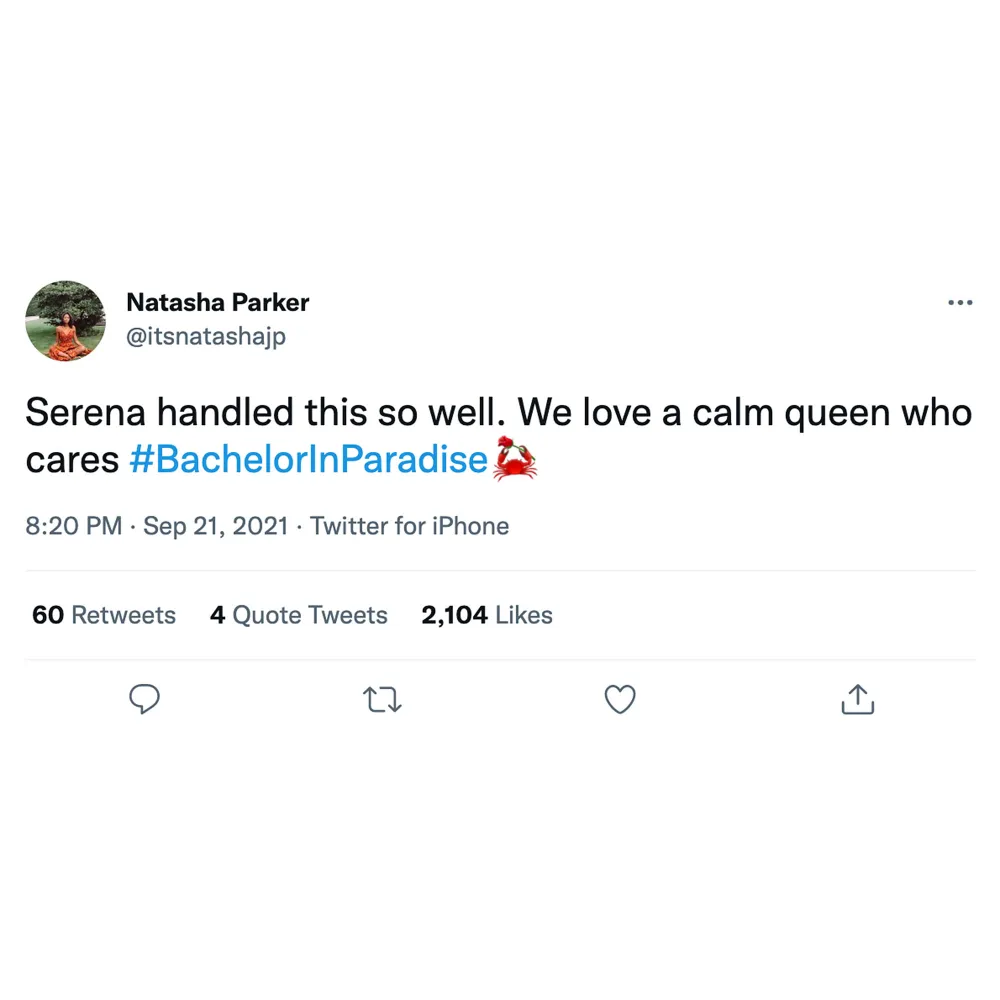View the 60 Retweets list
The height and width of the screenshot is (1000, 1000).
(x=103, y=615)
